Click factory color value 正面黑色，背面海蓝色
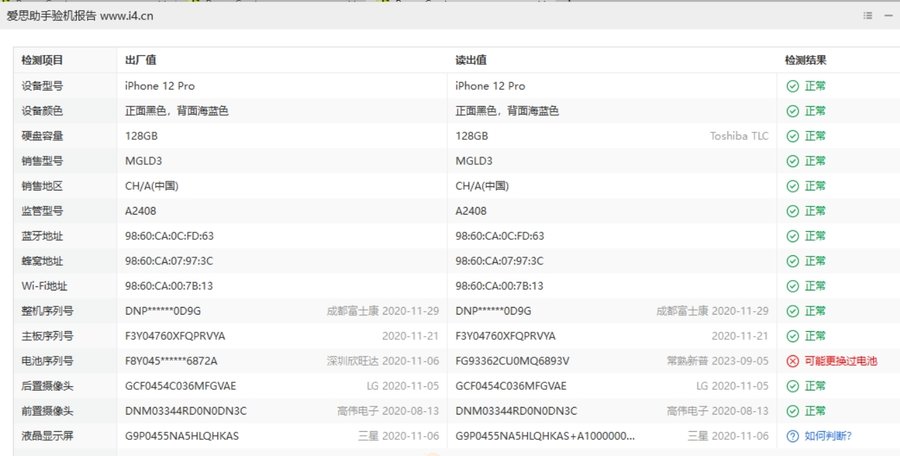 pos(177,111)
